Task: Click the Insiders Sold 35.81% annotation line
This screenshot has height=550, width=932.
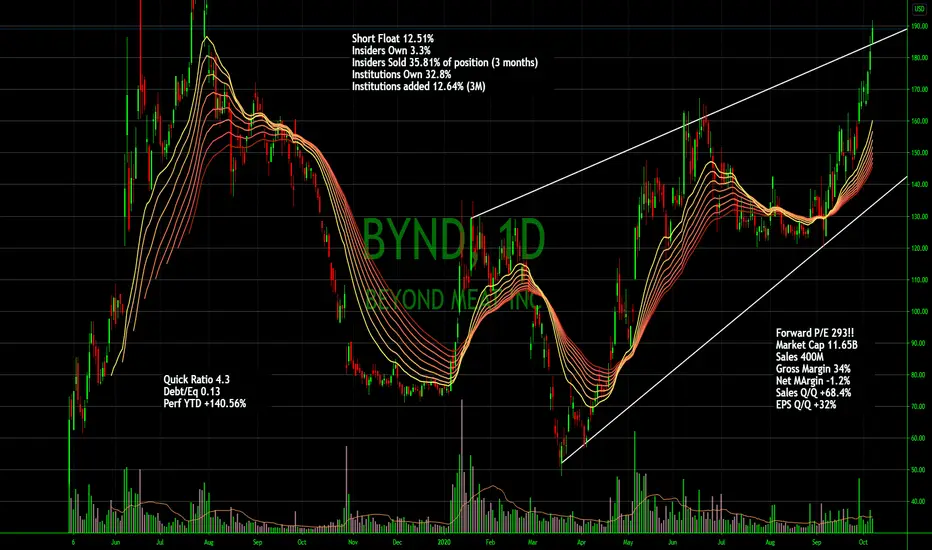Action: pyautogui.click(x=445, y=62)
